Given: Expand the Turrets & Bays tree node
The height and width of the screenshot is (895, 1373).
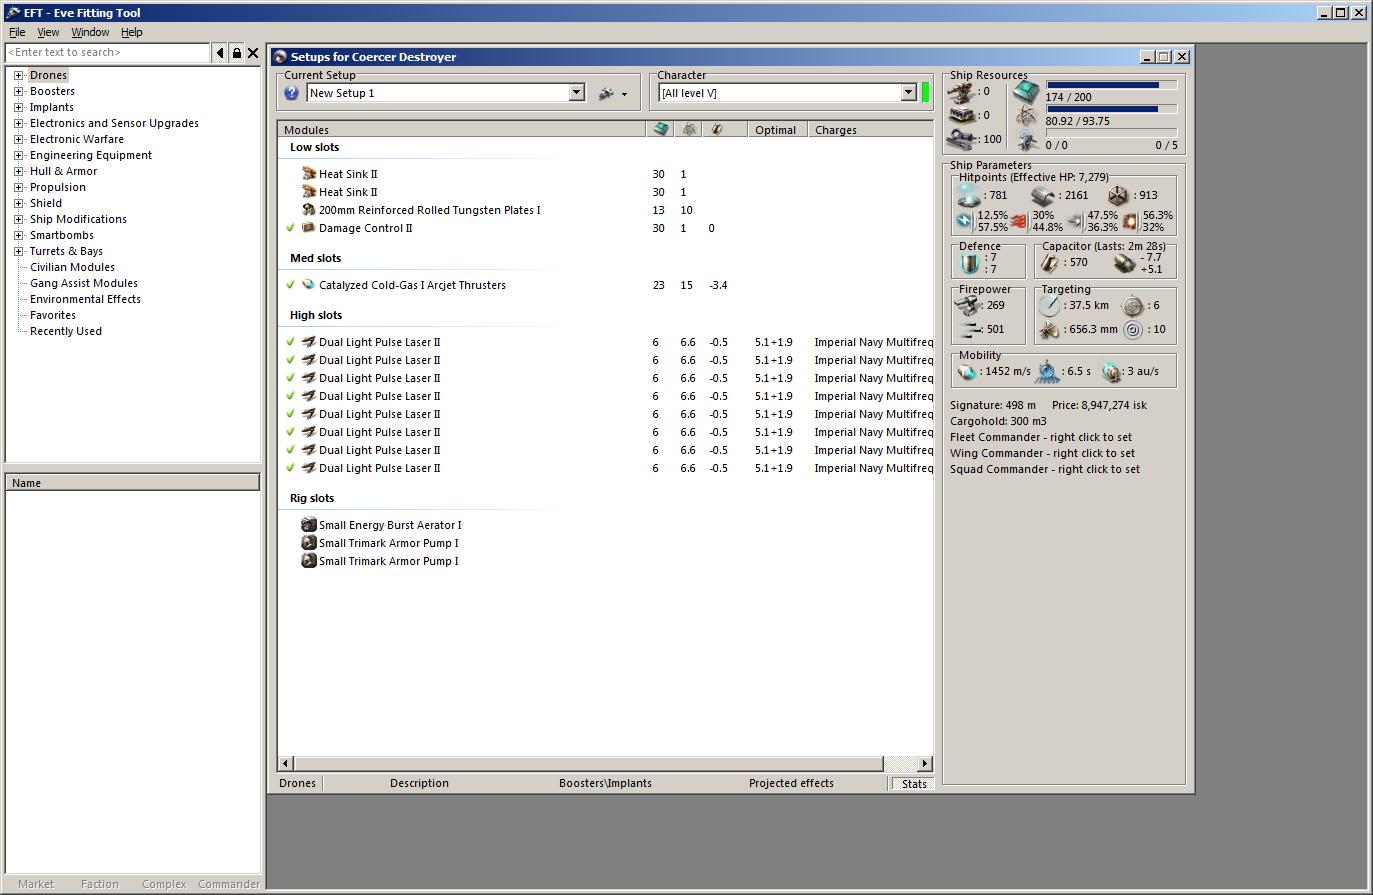Looking at the screenshot, I should 18,251.
